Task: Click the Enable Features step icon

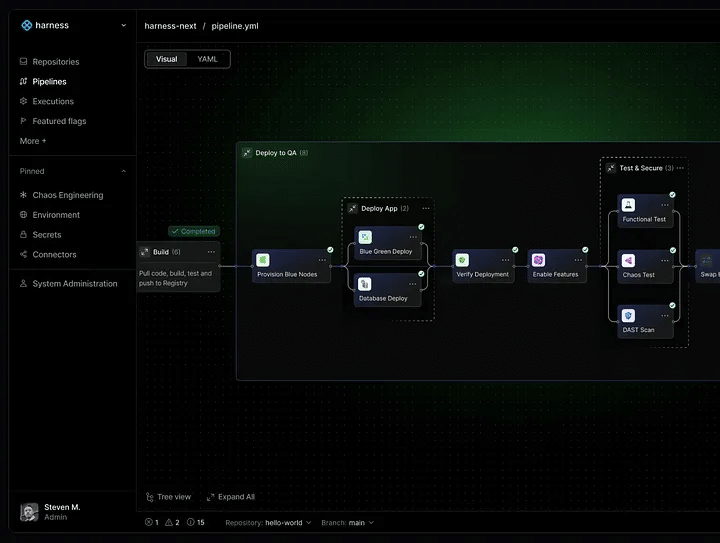Action: (x=538, y=260)
